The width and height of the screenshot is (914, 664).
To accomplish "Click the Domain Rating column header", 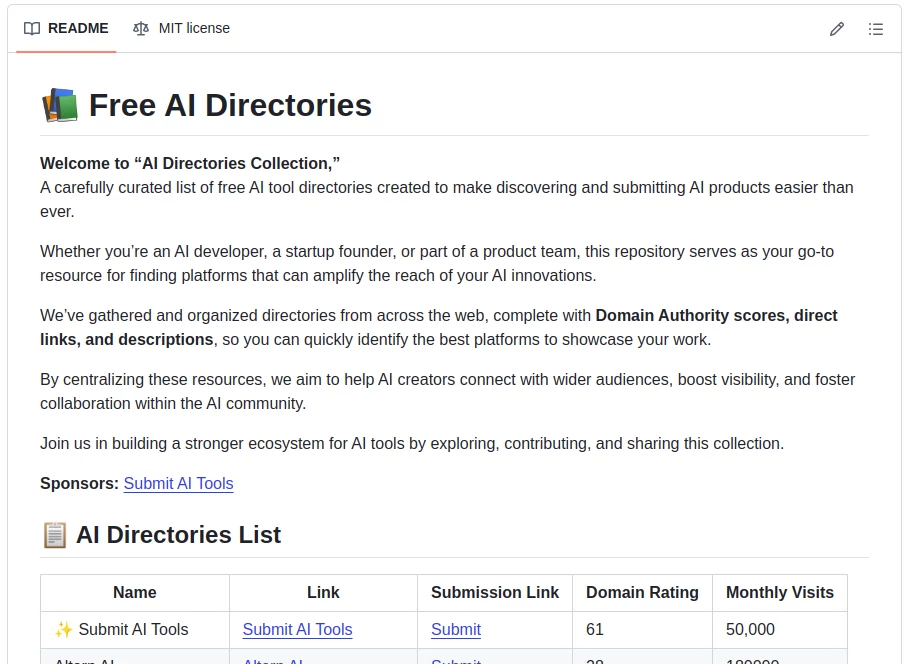I will click(x=642, y=592).
